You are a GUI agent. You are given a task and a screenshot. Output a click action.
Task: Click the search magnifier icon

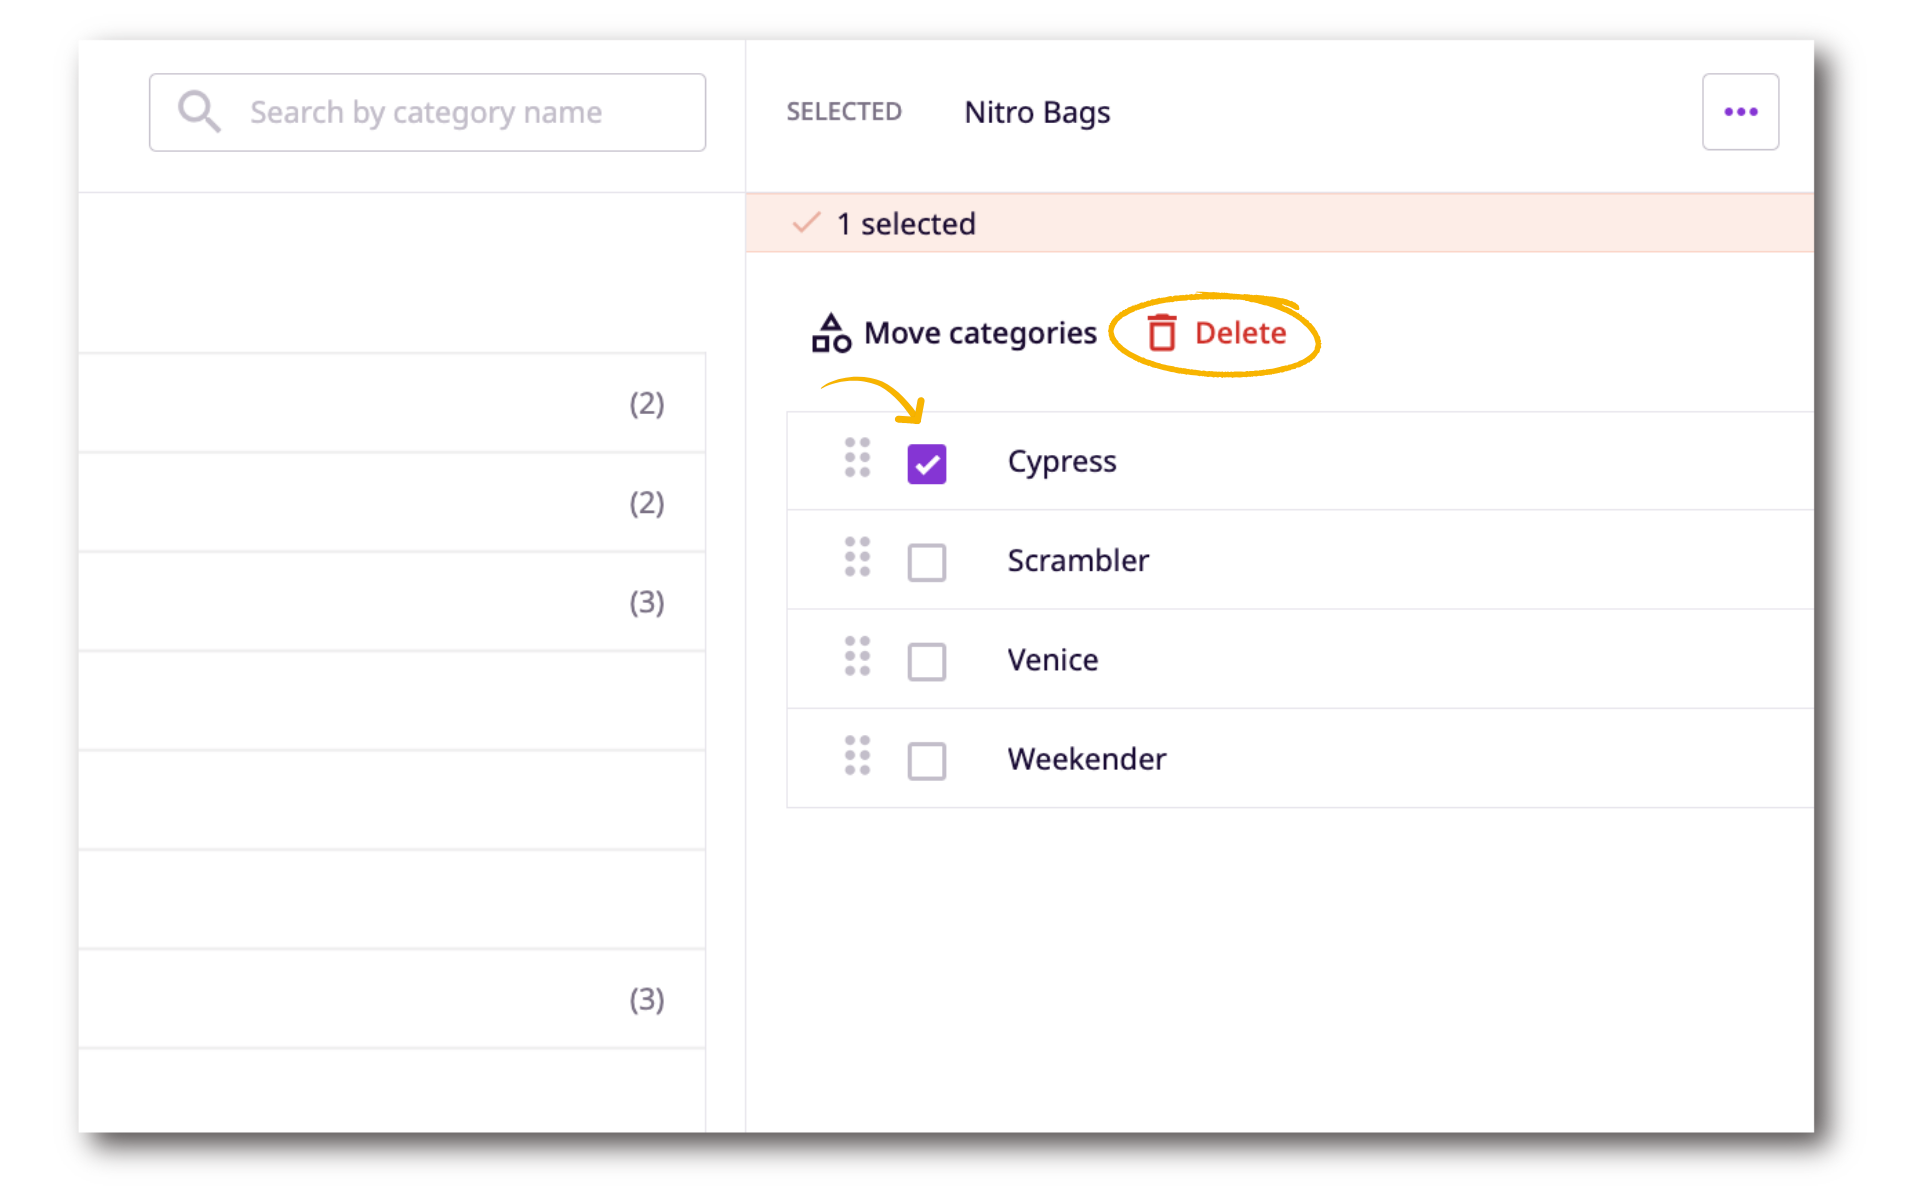pyautogui.click(x=199, y=111)
